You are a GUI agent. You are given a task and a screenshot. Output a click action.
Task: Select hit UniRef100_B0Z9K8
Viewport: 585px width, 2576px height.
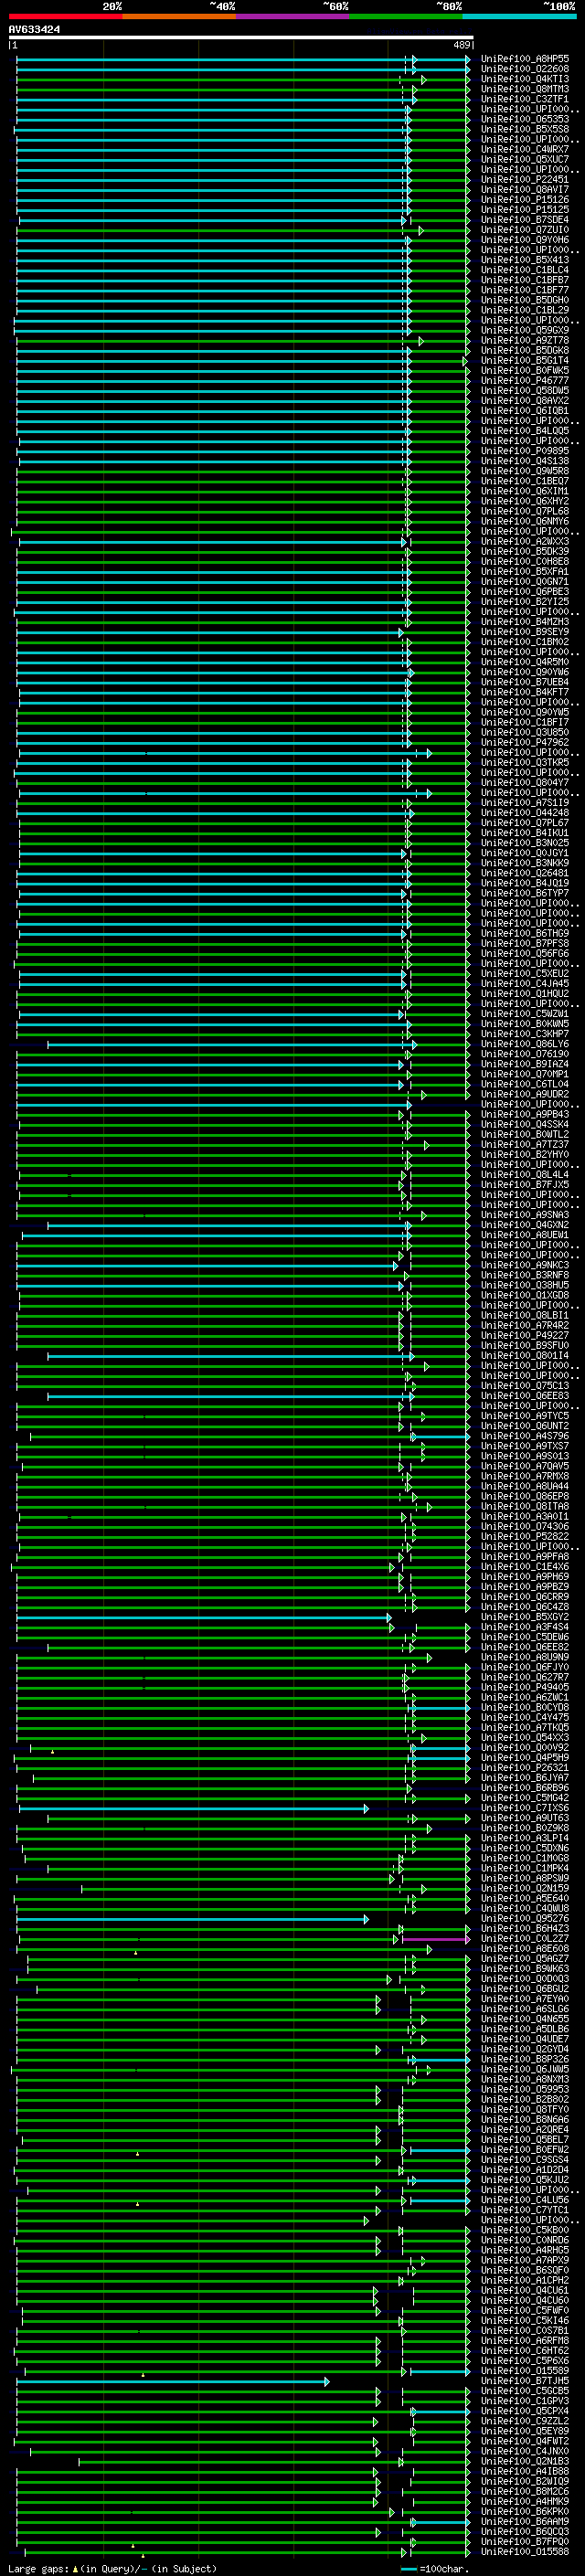tap(524, 1828)
